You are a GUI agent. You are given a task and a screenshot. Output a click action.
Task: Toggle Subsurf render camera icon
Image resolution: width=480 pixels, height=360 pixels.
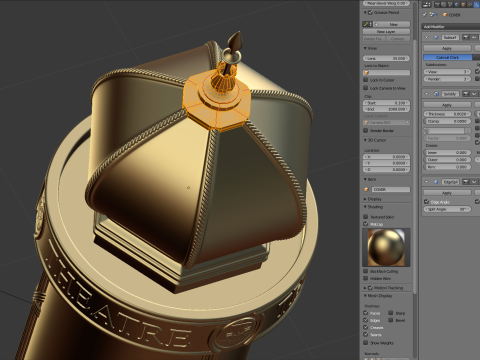pyautogui.click(x=466, y=37)
